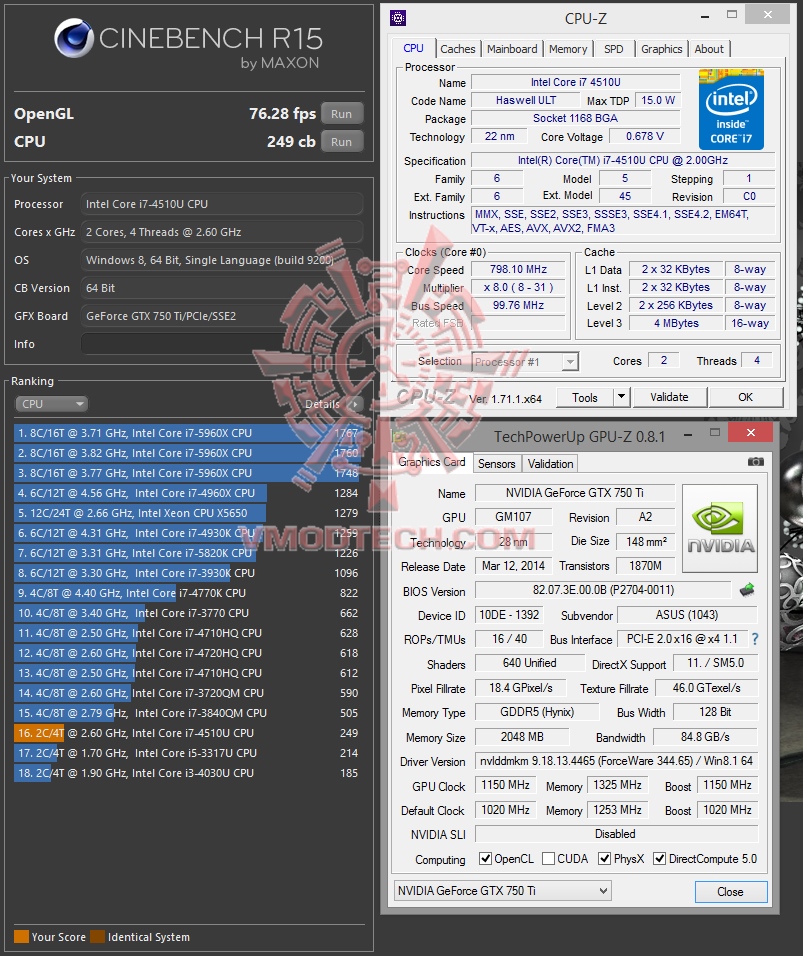Viewport: 803px width, 956px height.
Task: Toggle the OpenCL checkbox in GPU-Z
Action: tap(485, 858)
